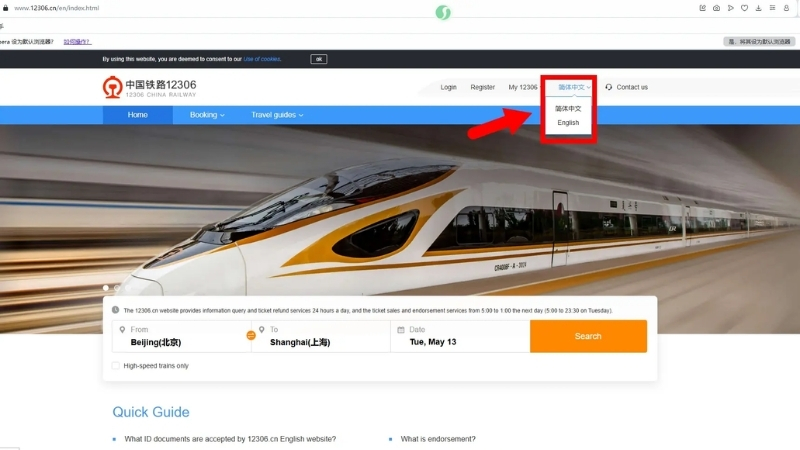
Task: Open My 12306 link
Action: coord(523,87)
